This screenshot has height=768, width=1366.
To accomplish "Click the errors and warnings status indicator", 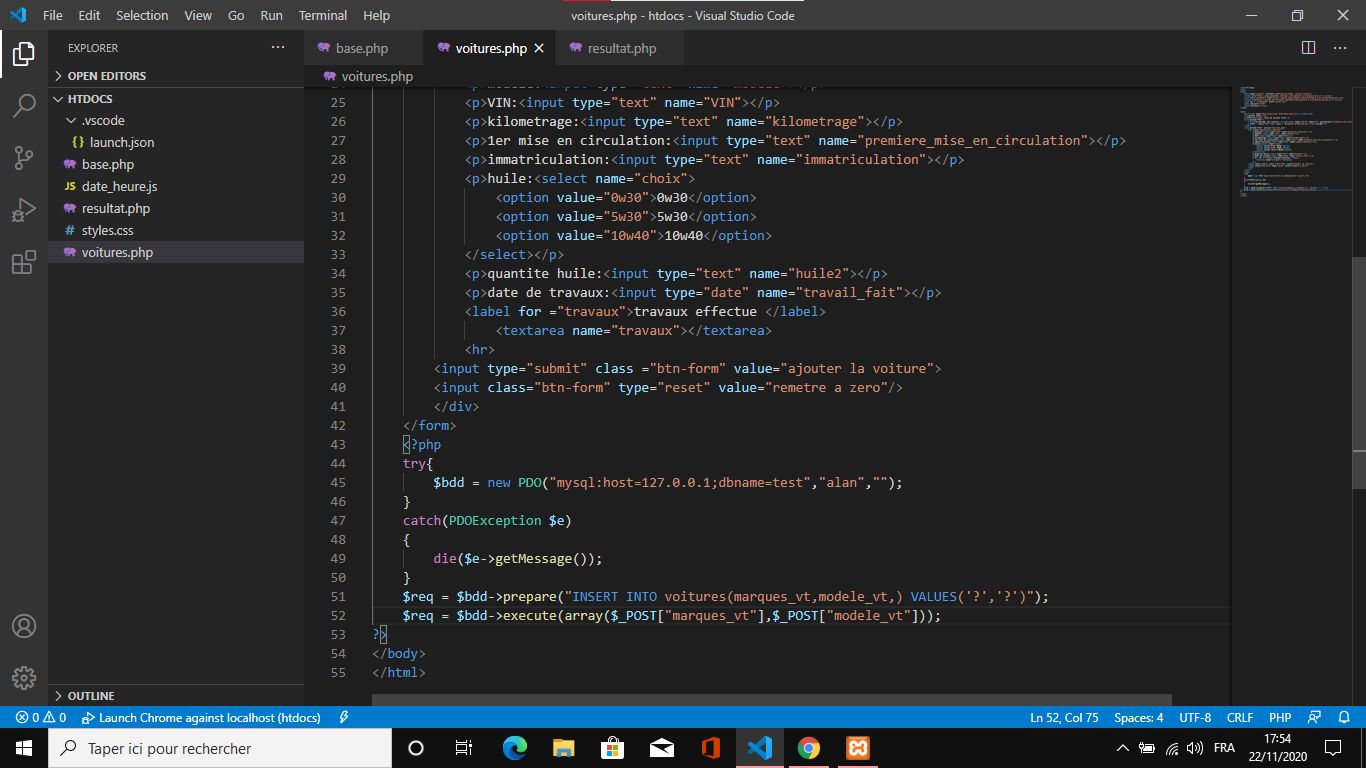I will 41,718.
